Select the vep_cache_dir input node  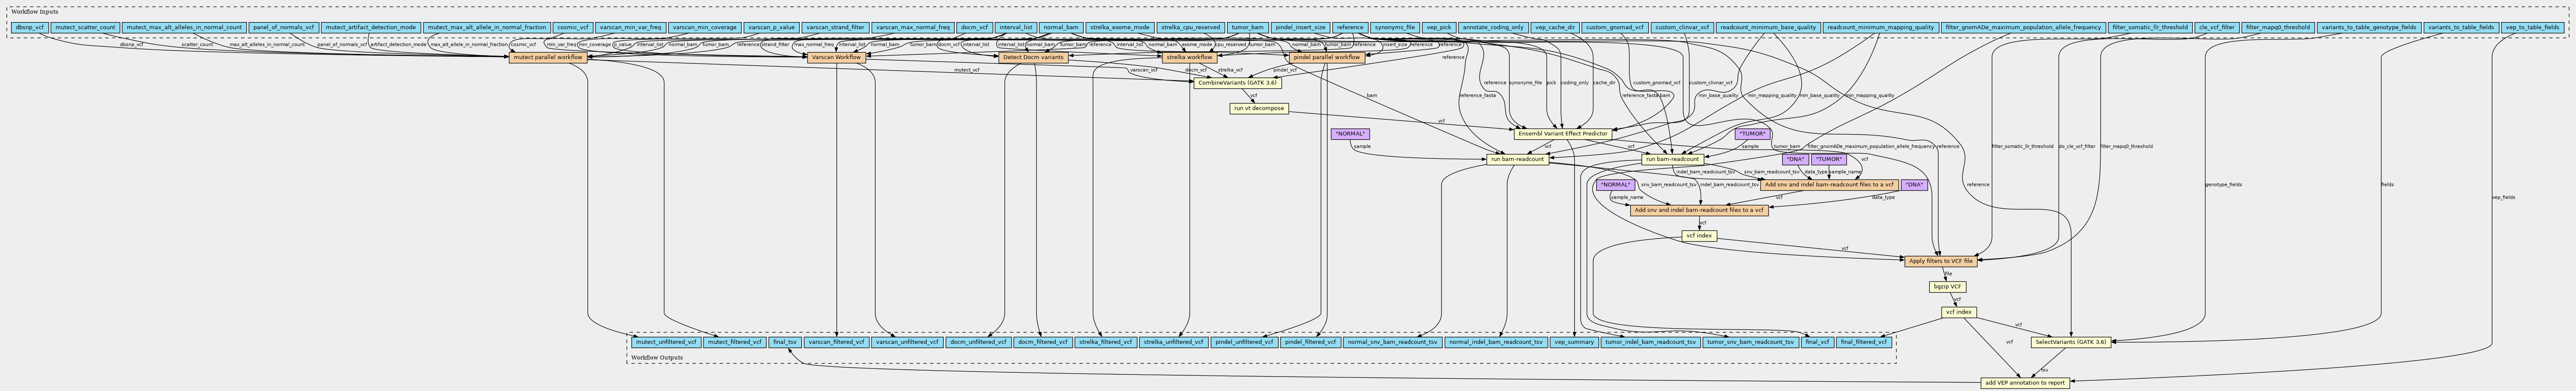tap(1555, 28)
